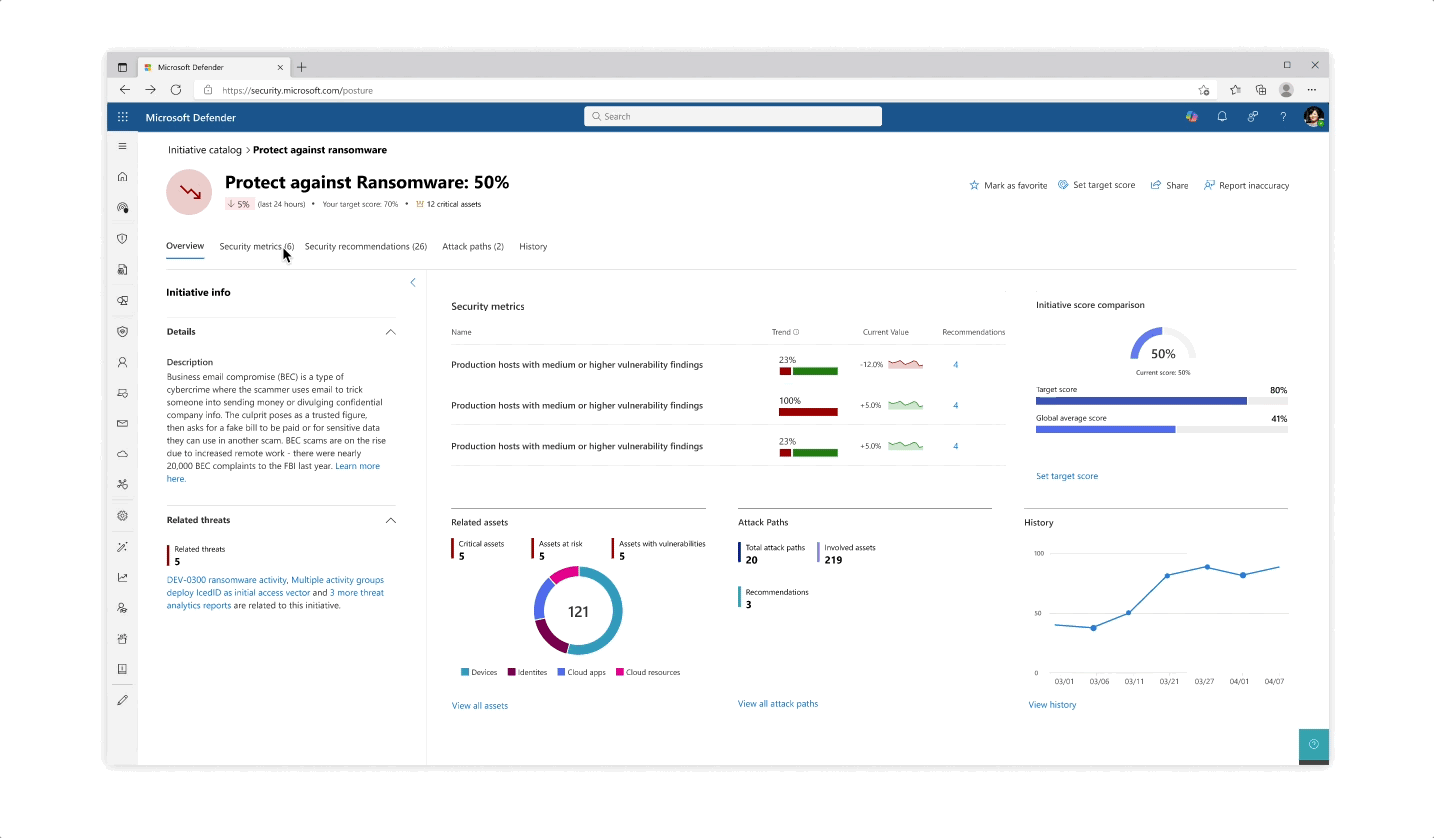Open View all attack paths link
This screenshot has width=1434, height=838.
(777, 704)
